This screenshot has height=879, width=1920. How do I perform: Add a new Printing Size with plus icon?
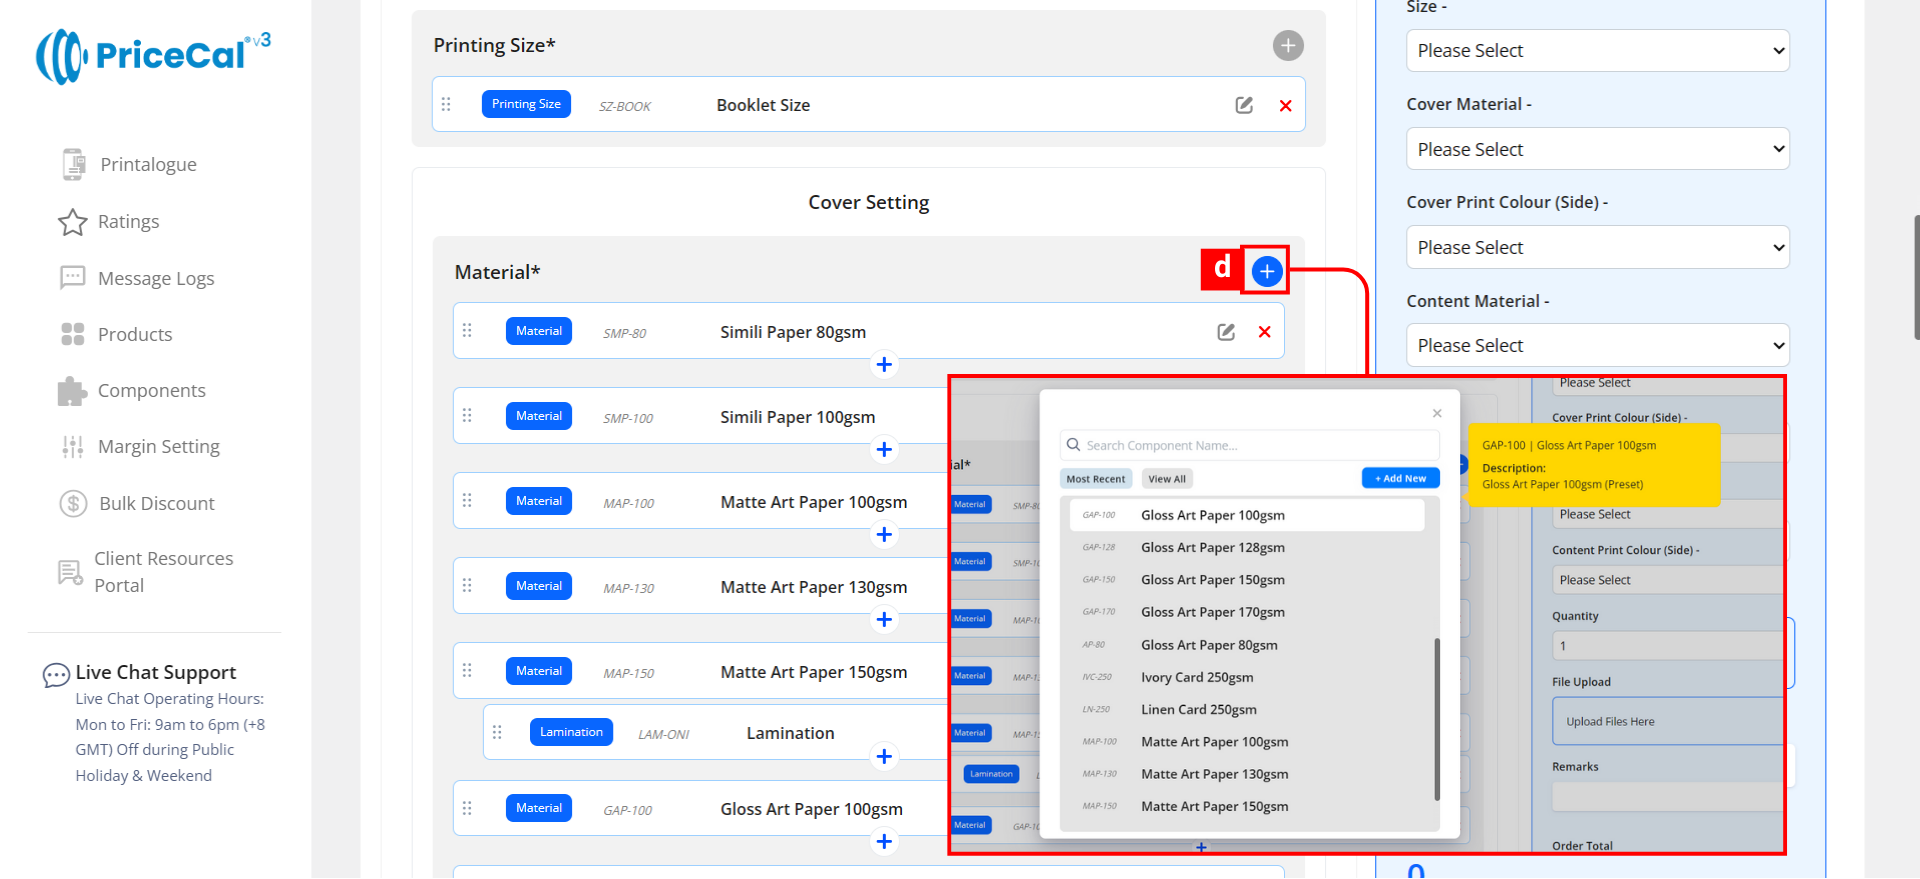tap(1287, 45)
